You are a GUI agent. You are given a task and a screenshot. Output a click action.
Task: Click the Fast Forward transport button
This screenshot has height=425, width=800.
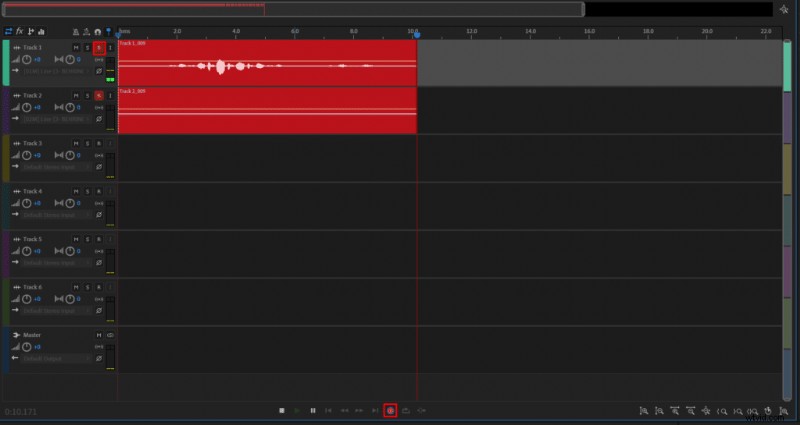click(x=359, y=411)
